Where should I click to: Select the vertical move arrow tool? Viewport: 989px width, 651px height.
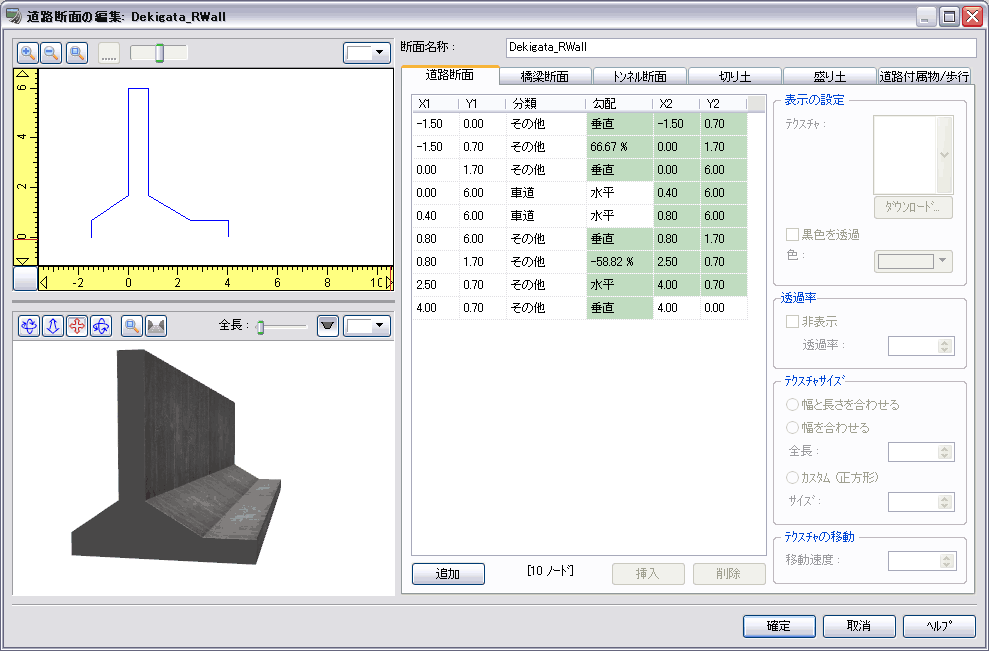(x=53, y=326)
